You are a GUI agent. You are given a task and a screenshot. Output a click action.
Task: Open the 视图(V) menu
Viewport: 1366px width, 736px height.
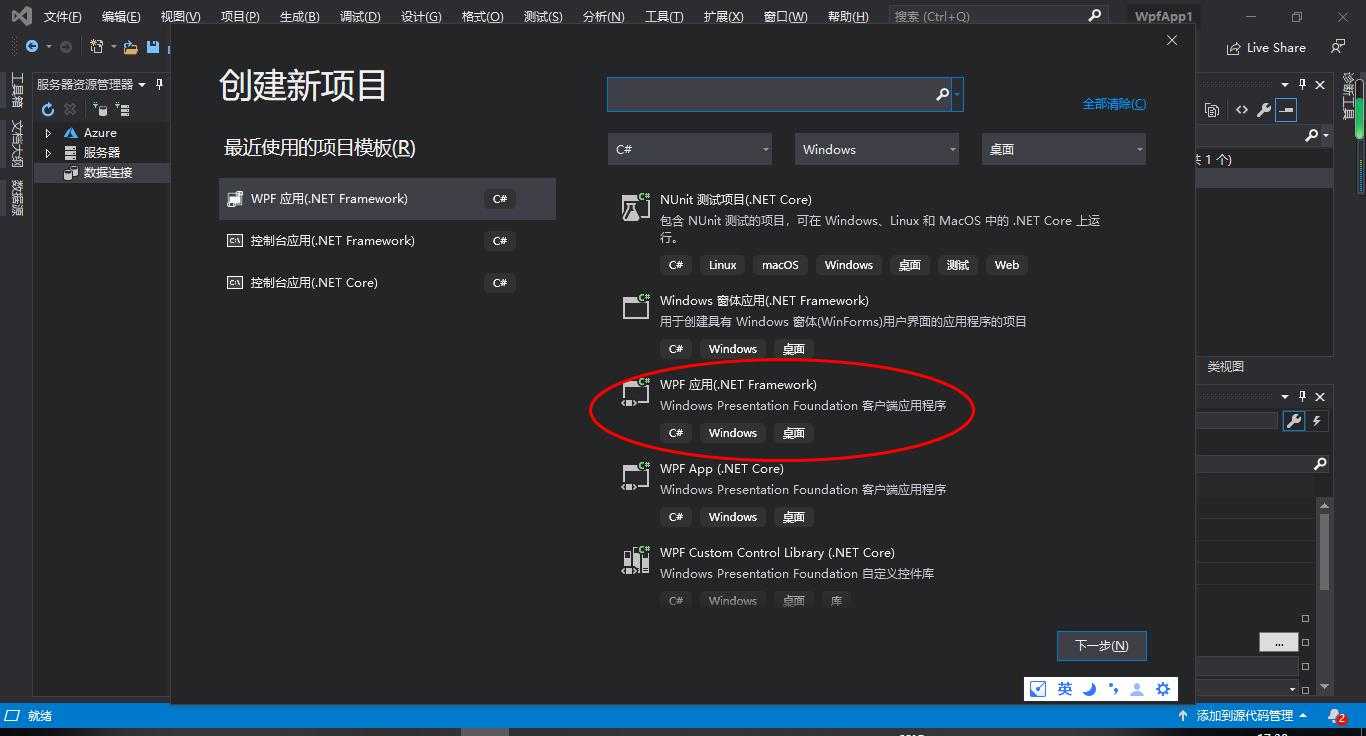180,17
